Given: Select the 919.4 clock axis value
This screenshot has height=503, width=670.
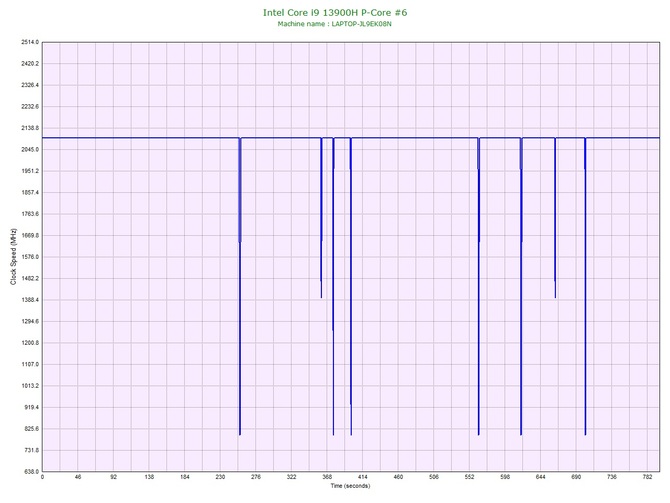Looking at the screenshot, I should click(31, 407).
